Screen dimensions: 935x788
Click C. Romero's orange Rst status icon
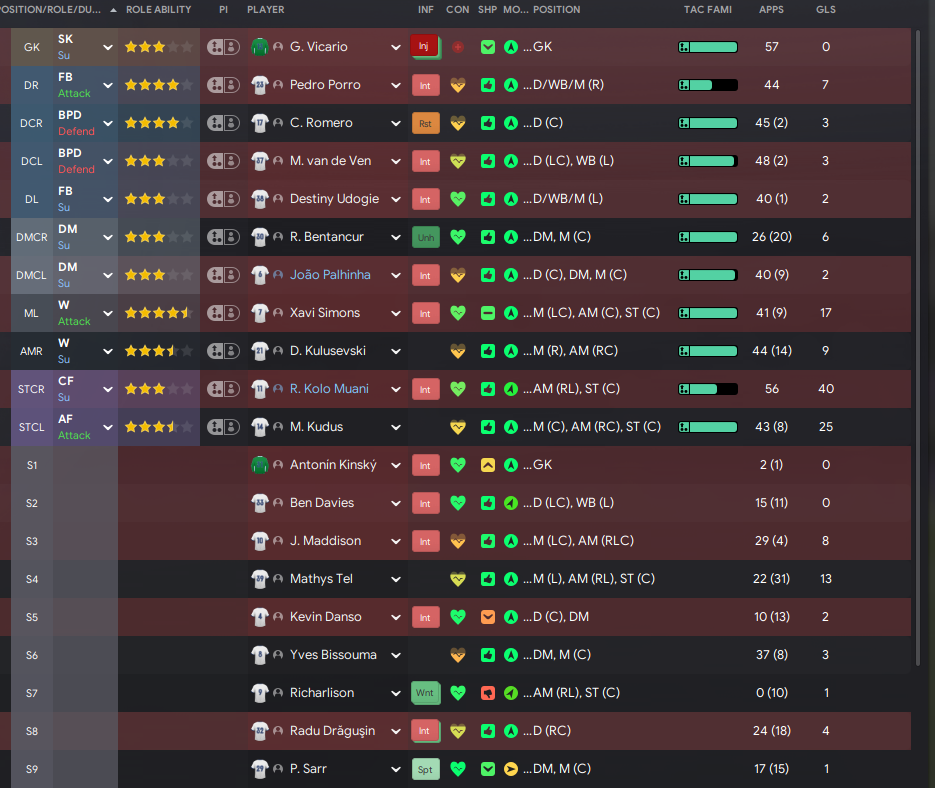pos(425,123)
